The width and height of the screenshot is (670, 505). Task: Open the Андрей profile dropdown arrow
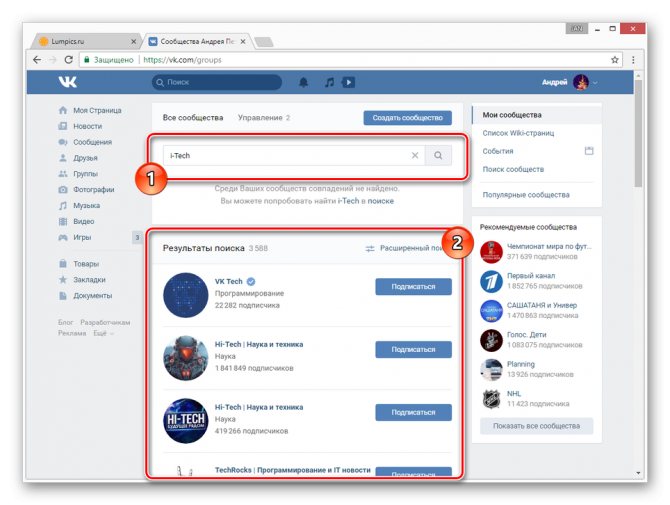pos(595,82)
